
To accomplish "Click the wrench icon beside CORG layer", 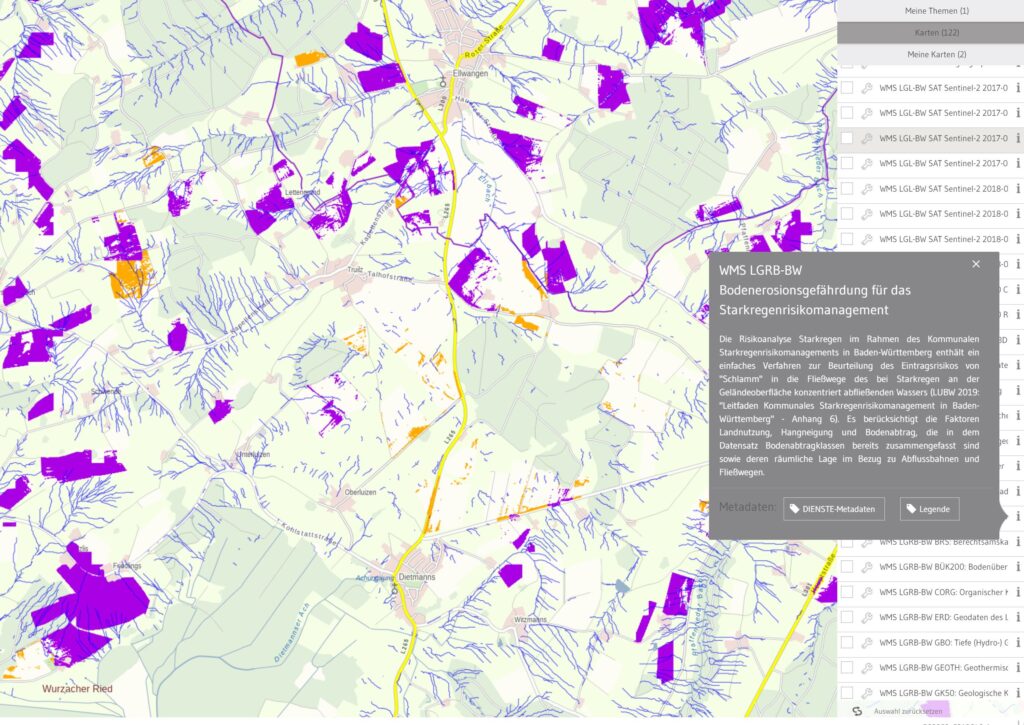I will click(867, 592).
